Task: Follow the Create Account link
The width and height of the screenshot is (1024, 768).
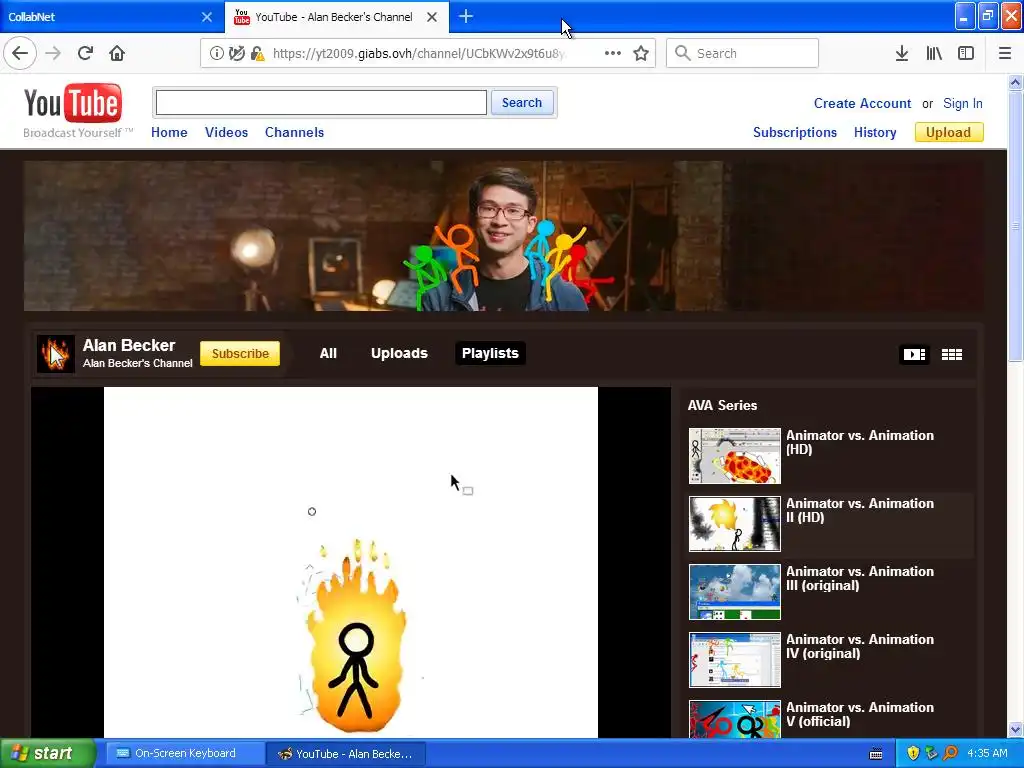Action: tap(861, 103)
